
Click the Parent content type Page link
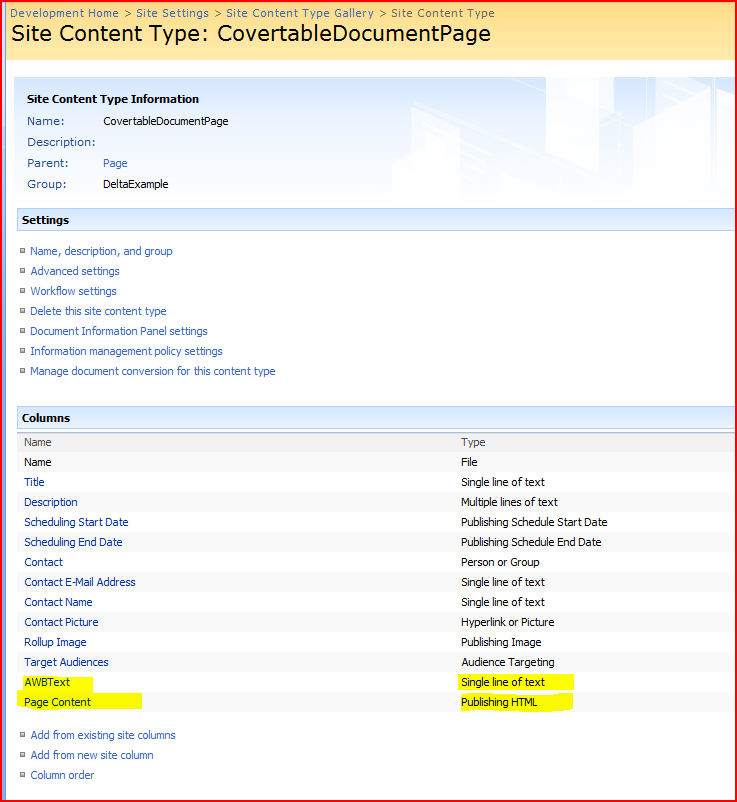(x=115, y=163)
